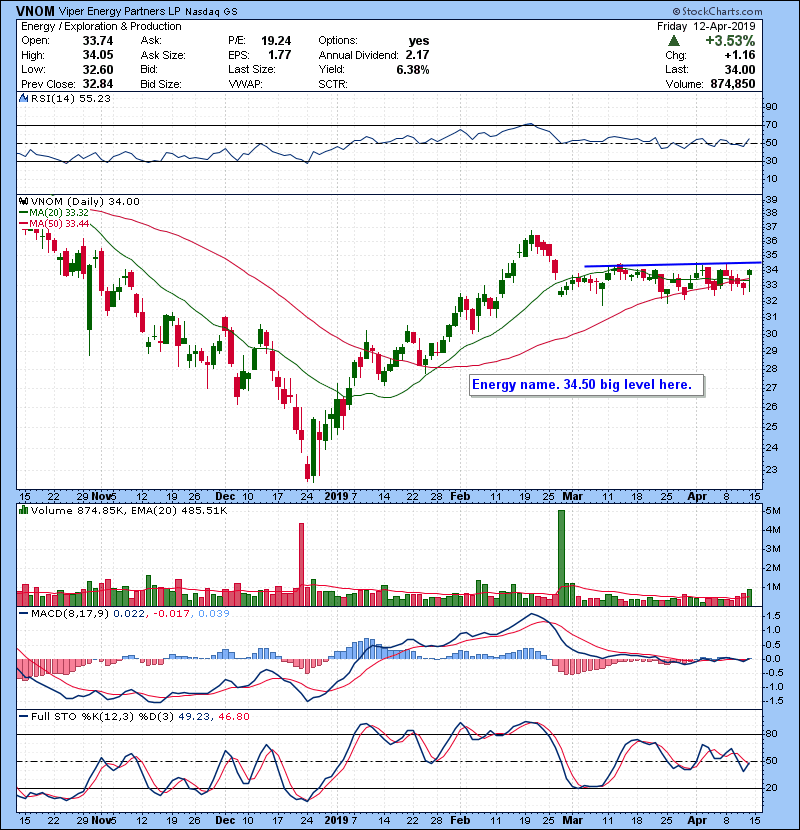800x830 pixels.
Task: Click the tallest green volume bar in late February
Action: (x=561, y=558)
